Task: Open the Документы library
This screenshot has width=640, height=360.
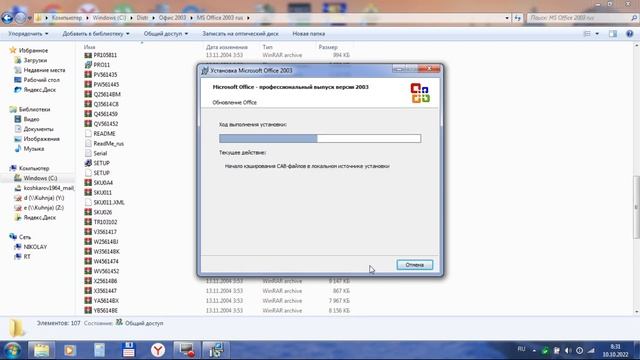Action: (x=38, y=129)
